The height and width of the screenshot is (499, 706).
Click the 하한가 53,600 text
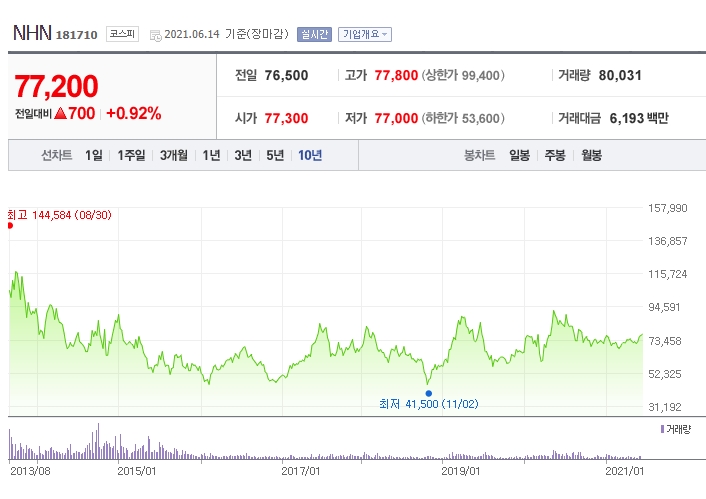point(463,118)
